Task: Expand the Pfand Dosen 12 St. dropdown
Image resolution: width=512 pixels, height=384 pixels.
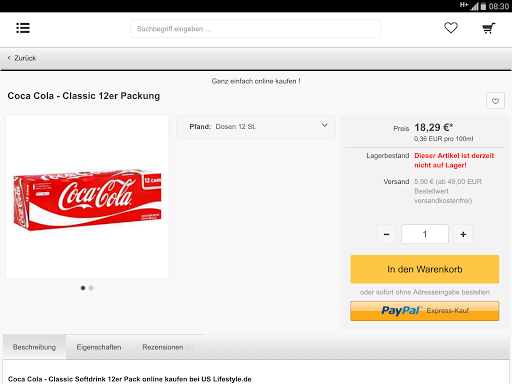Action: [256, 127]
